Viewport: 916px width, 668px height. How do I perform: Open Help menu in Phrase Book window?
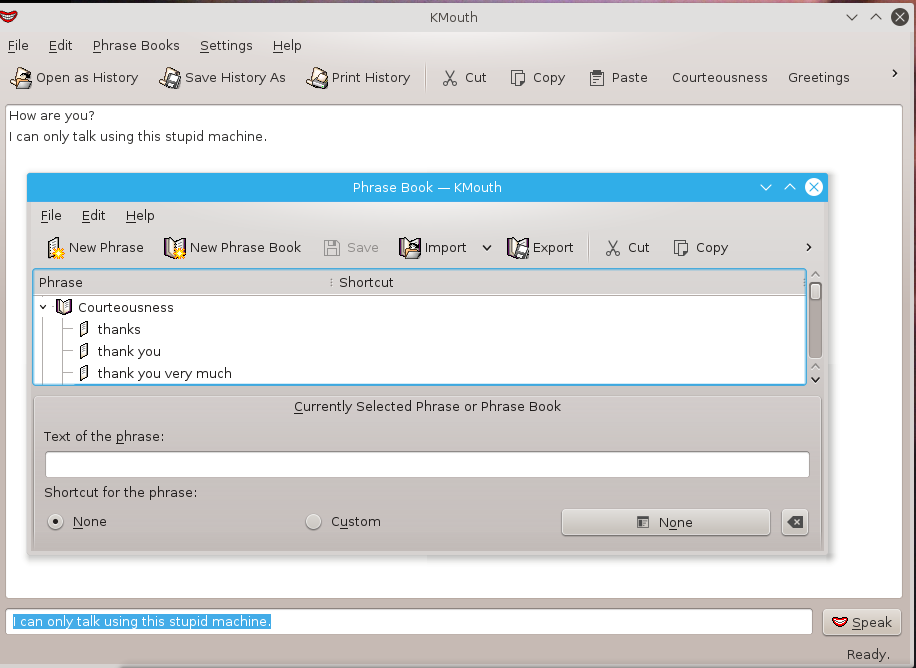(140, 216)
